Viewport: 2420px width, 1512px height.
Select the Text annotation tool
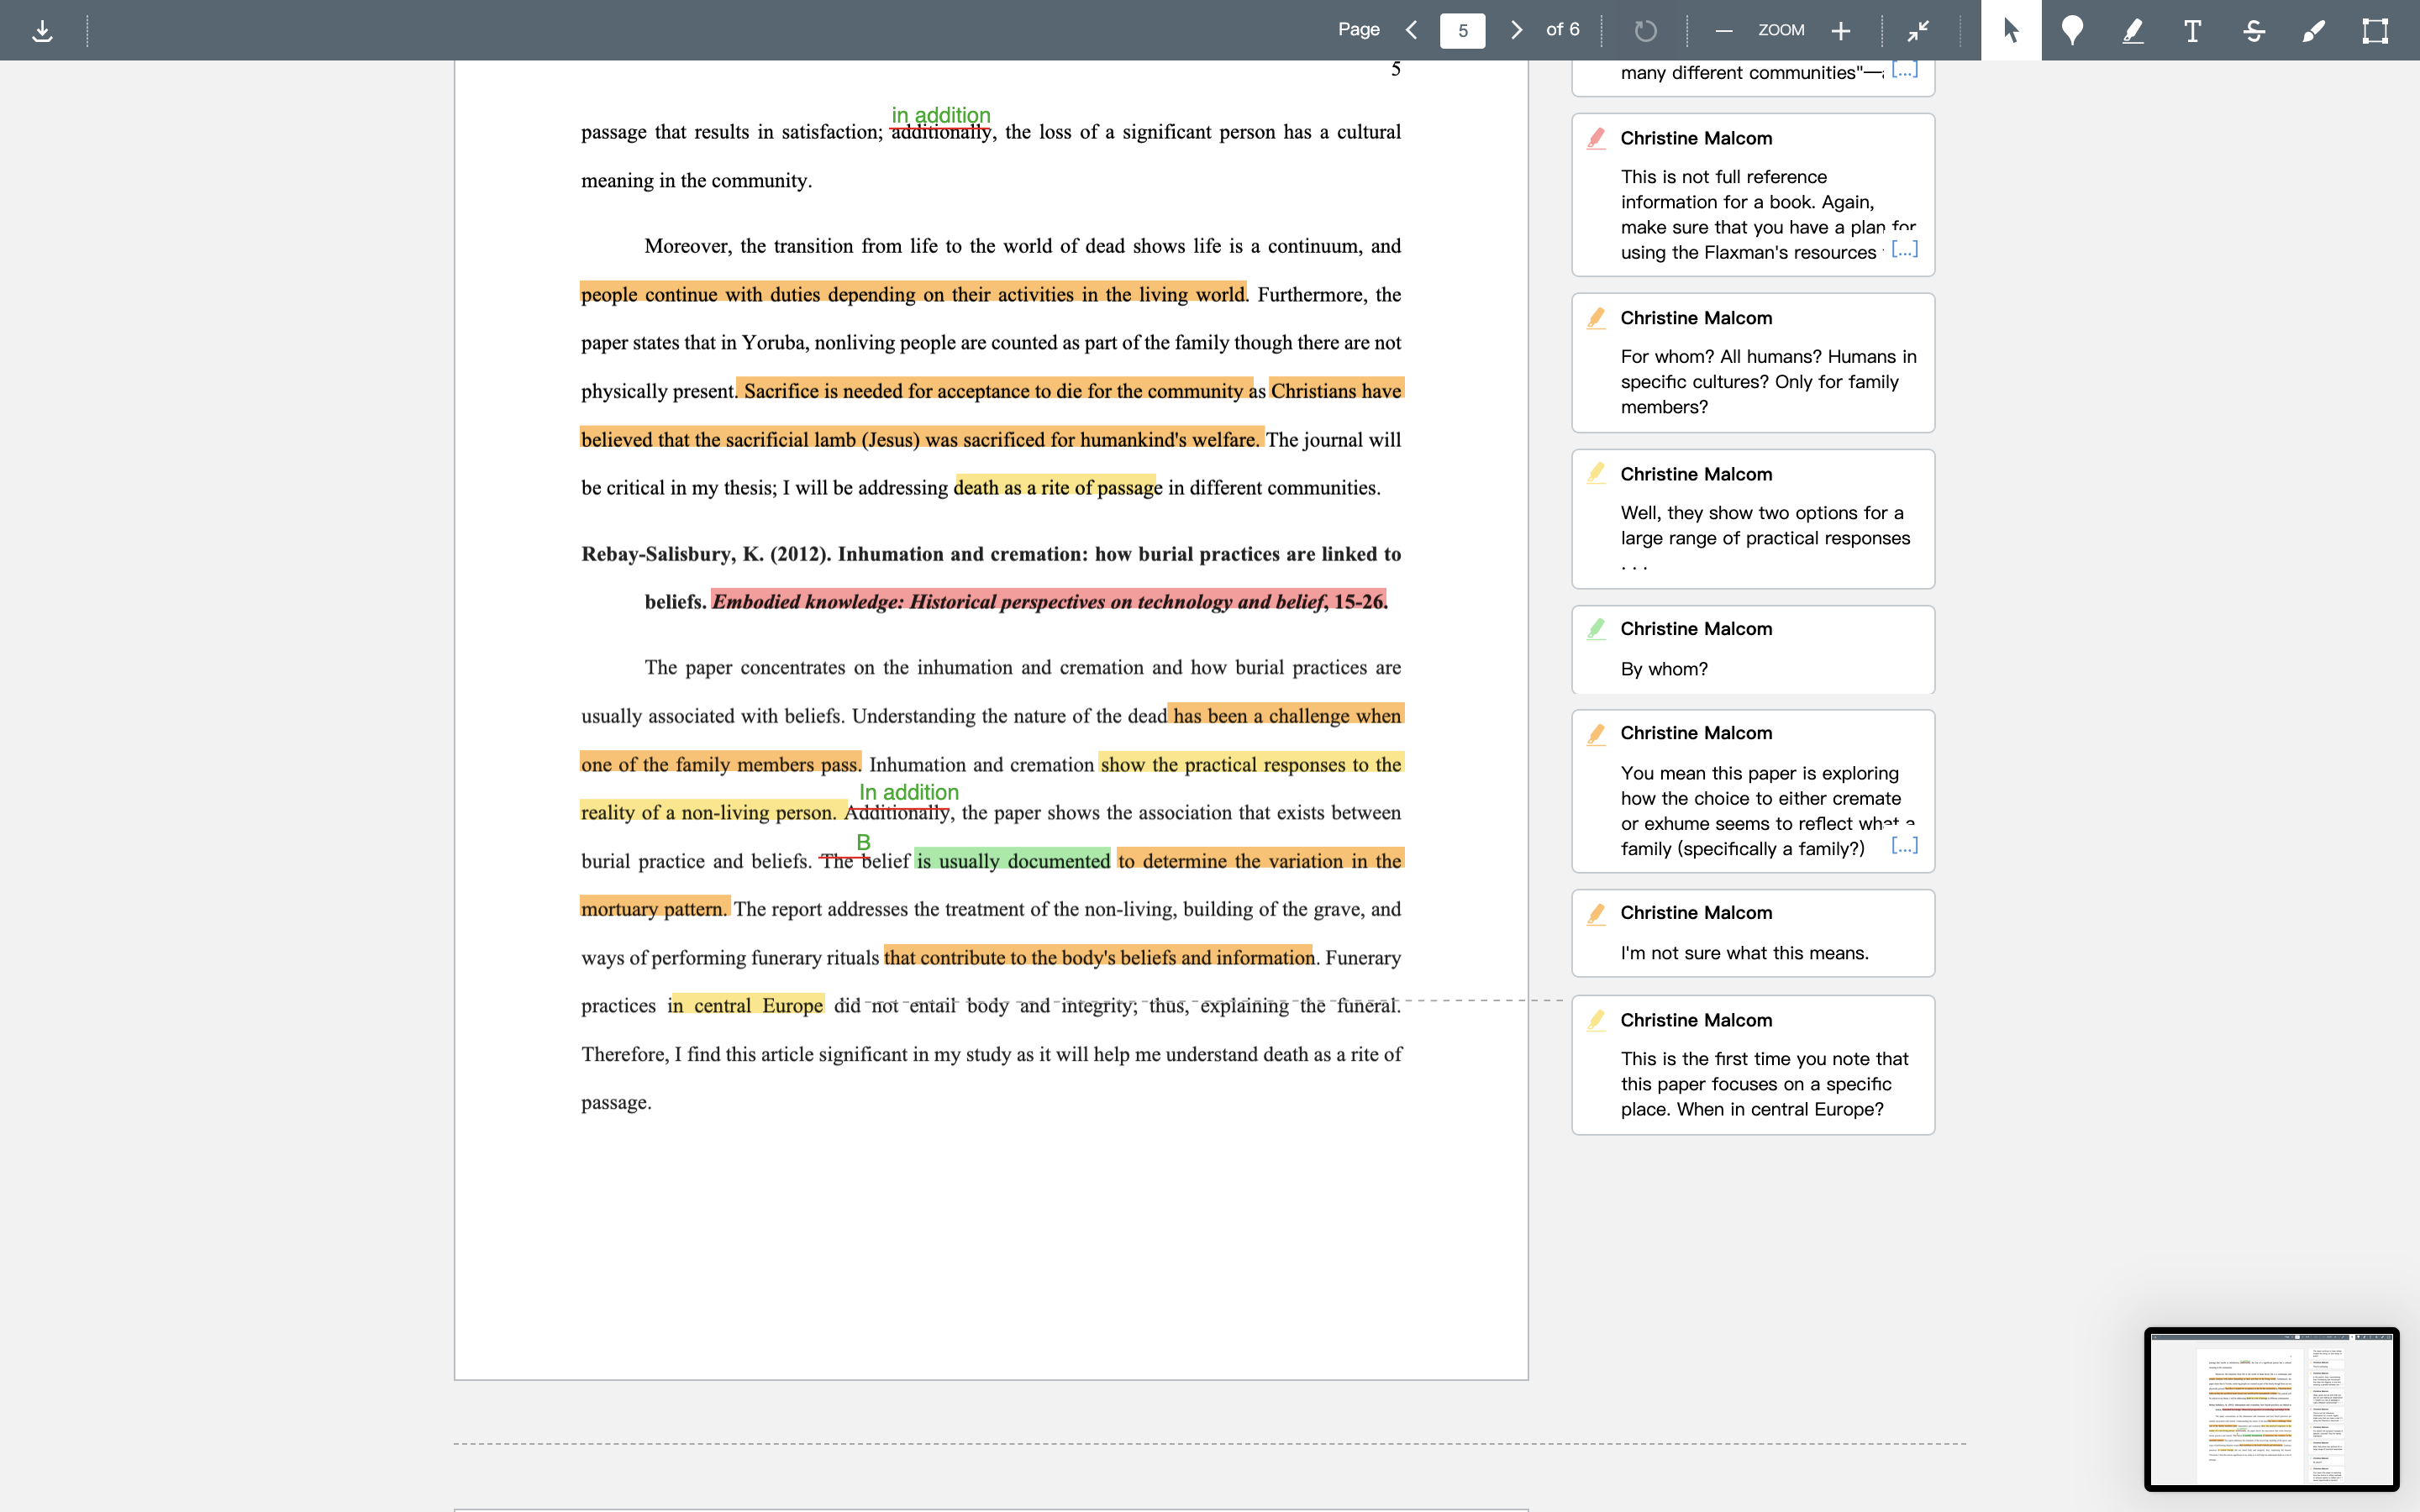coord(2192,30)
